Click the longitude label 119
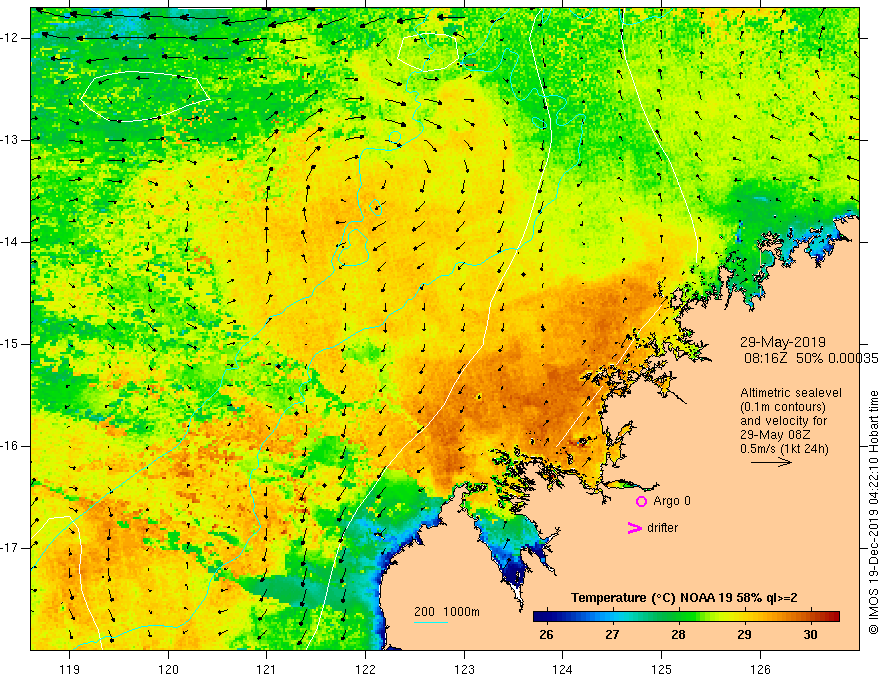 point(70,669)
